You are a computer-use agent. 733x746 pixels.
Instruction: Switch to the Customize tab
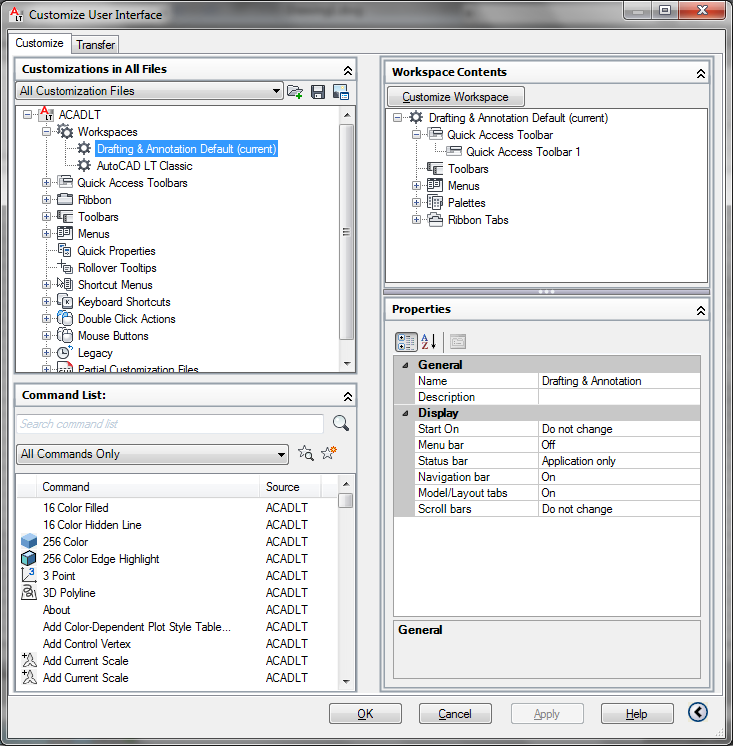point(39,43)
